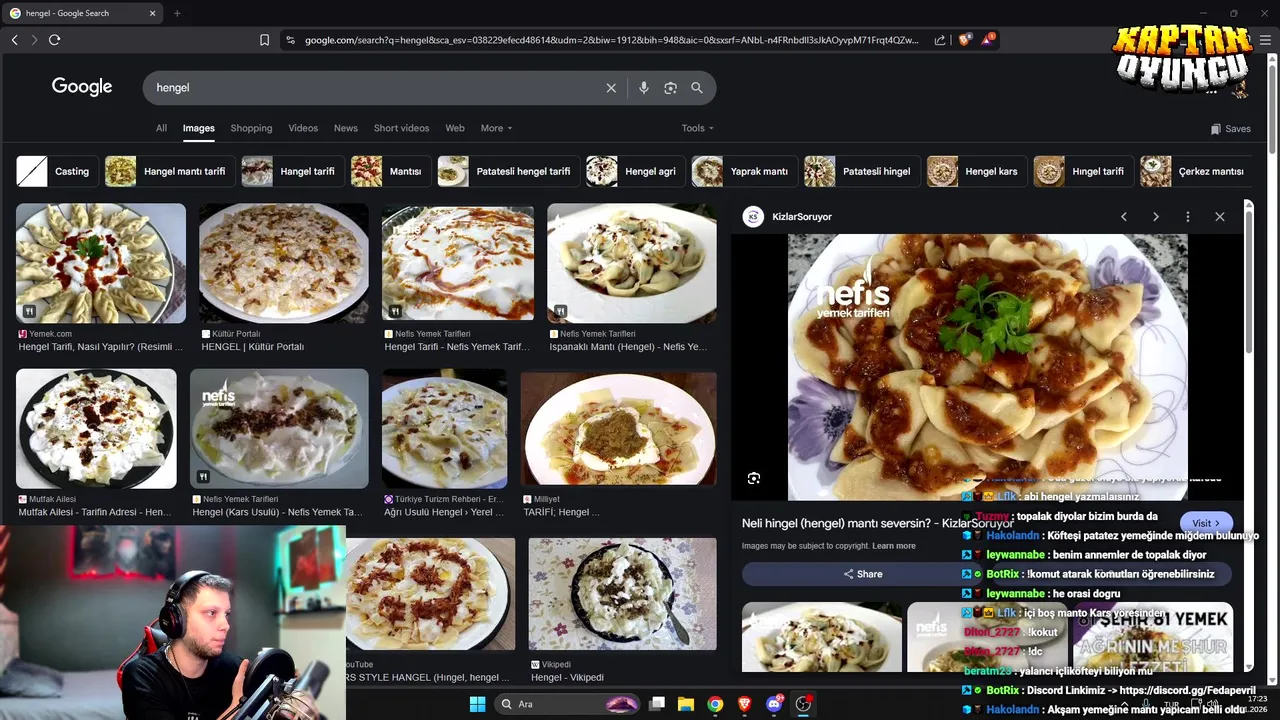Select Yaprak mantı suggestion chip
Viewport: 1280px width, 720px height.
744,171
